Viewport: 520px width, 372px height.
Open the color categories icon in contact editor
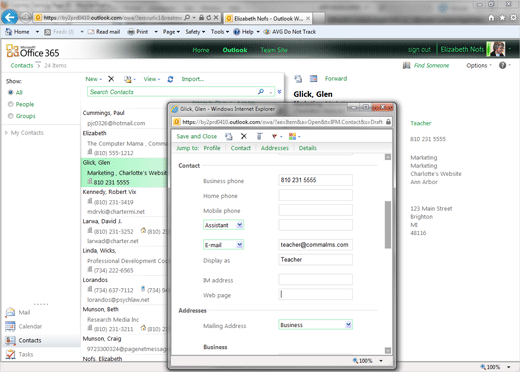[x=292, y=136]
